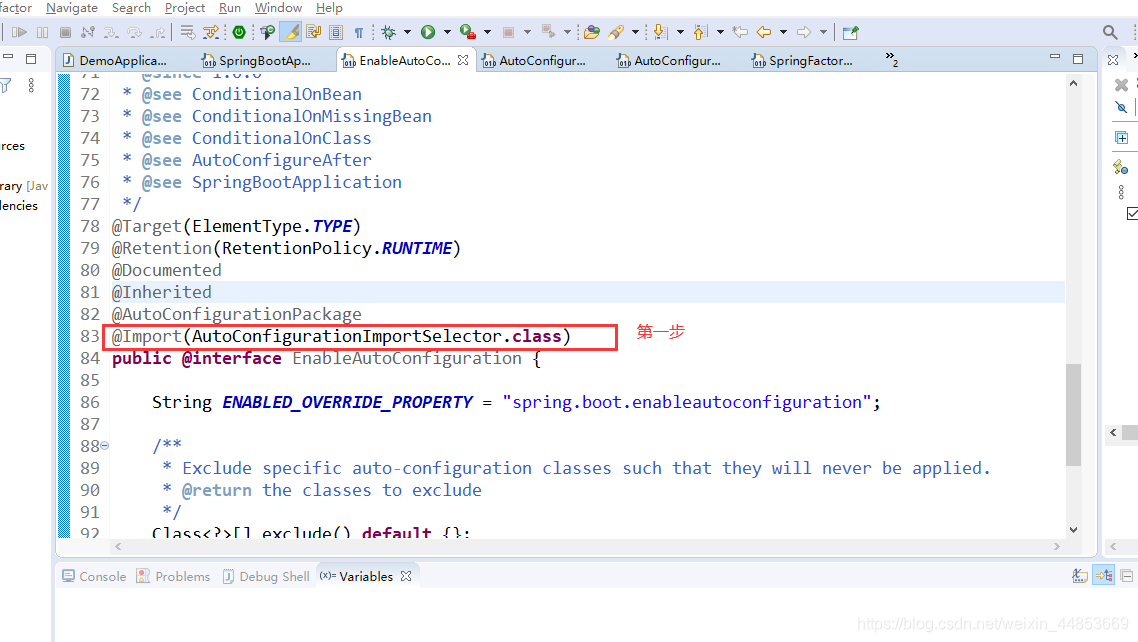This screenshot has width=1138, height=642.
Task: Minimize the editor area
Action: coord(1055,57)
